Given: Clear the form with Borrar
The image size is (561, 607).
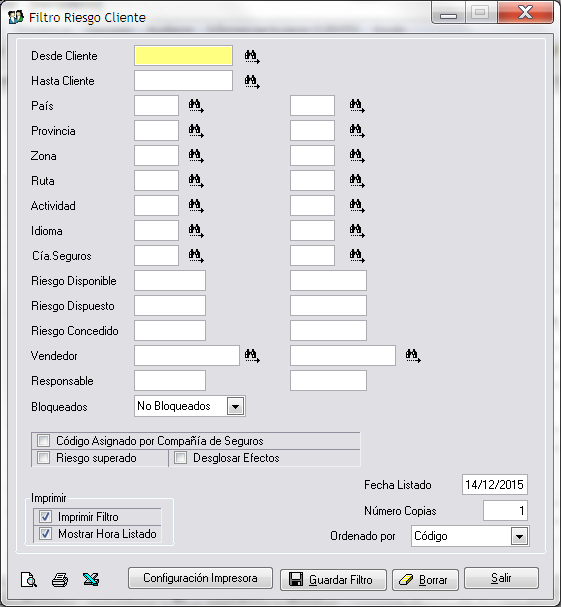Looking at the screenshot, I should [x=425, y=580].
